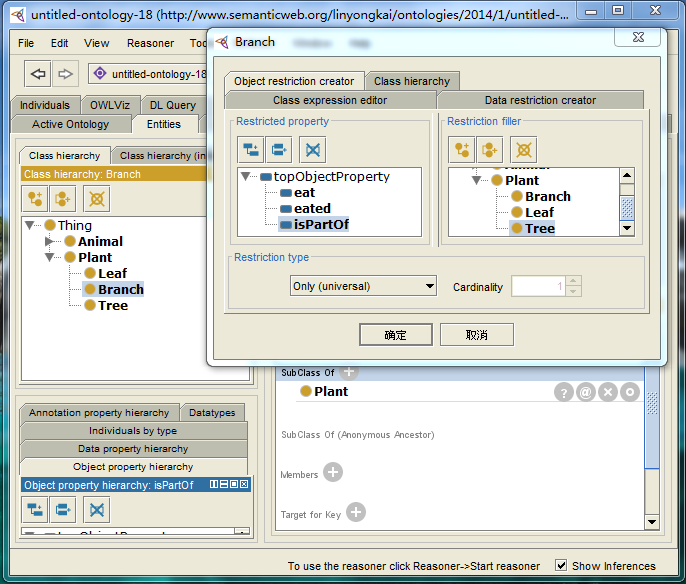Image resolution: width=686 pixels, height=584 pixels.
Task: Switch to Class expression editor tab
Action: (x=330, y=100)
